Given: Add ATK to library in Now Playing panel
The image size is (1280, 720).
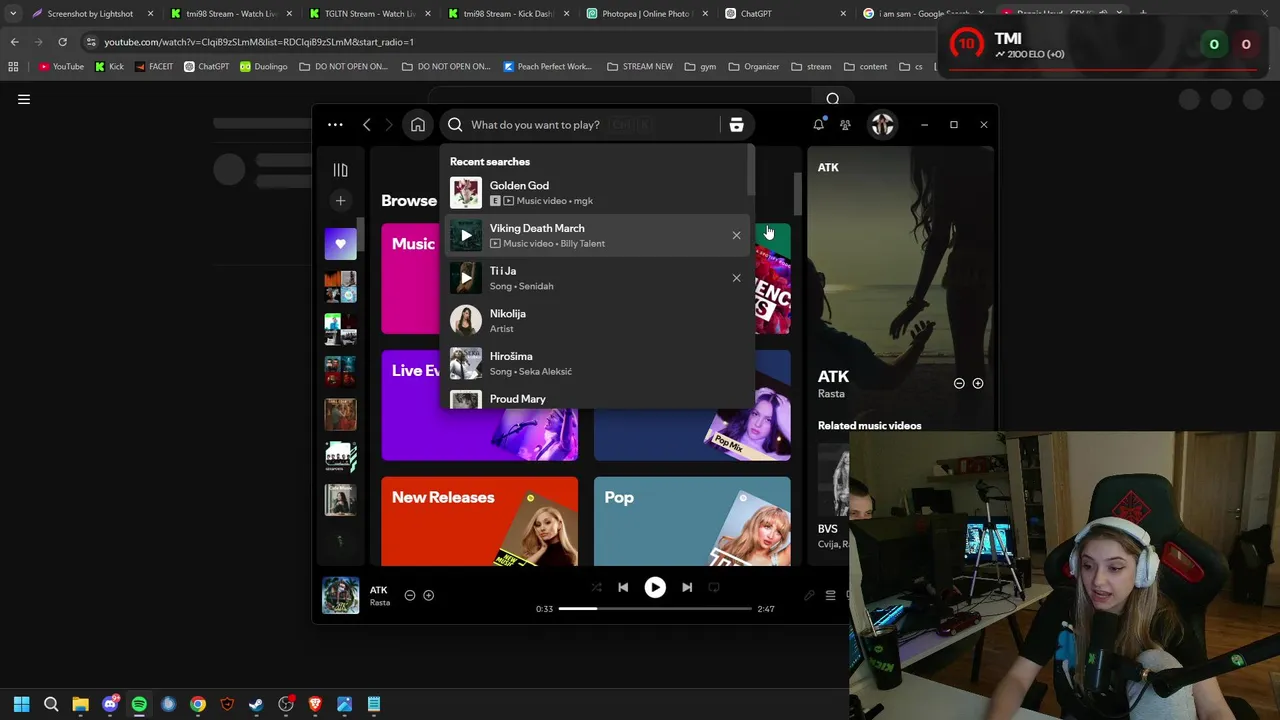Looking at the screenshot, I should pos(978,383).
